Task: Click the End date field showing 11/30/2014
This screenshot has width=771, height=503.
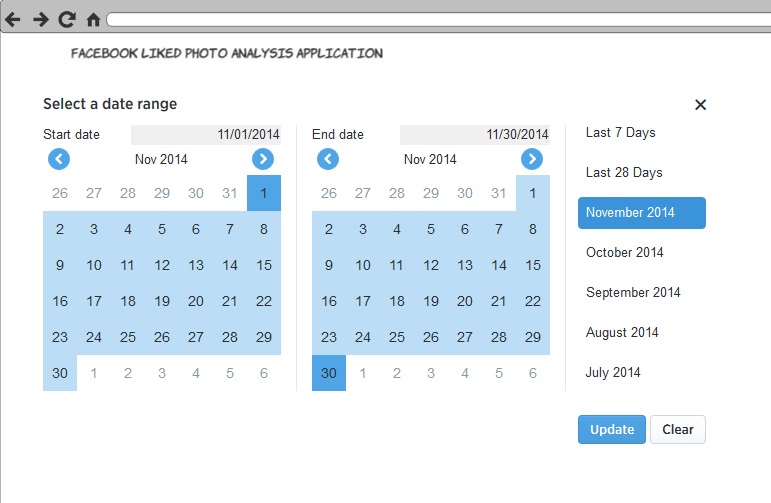Action: (x=475, y=134)
